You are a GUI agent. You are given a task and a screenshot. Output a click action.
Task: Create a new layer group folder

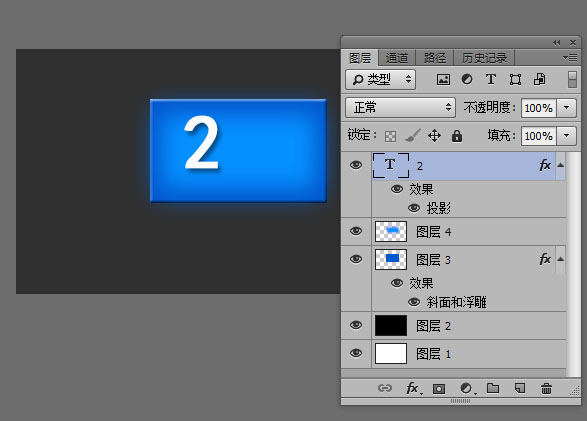(x=493, y=388)
